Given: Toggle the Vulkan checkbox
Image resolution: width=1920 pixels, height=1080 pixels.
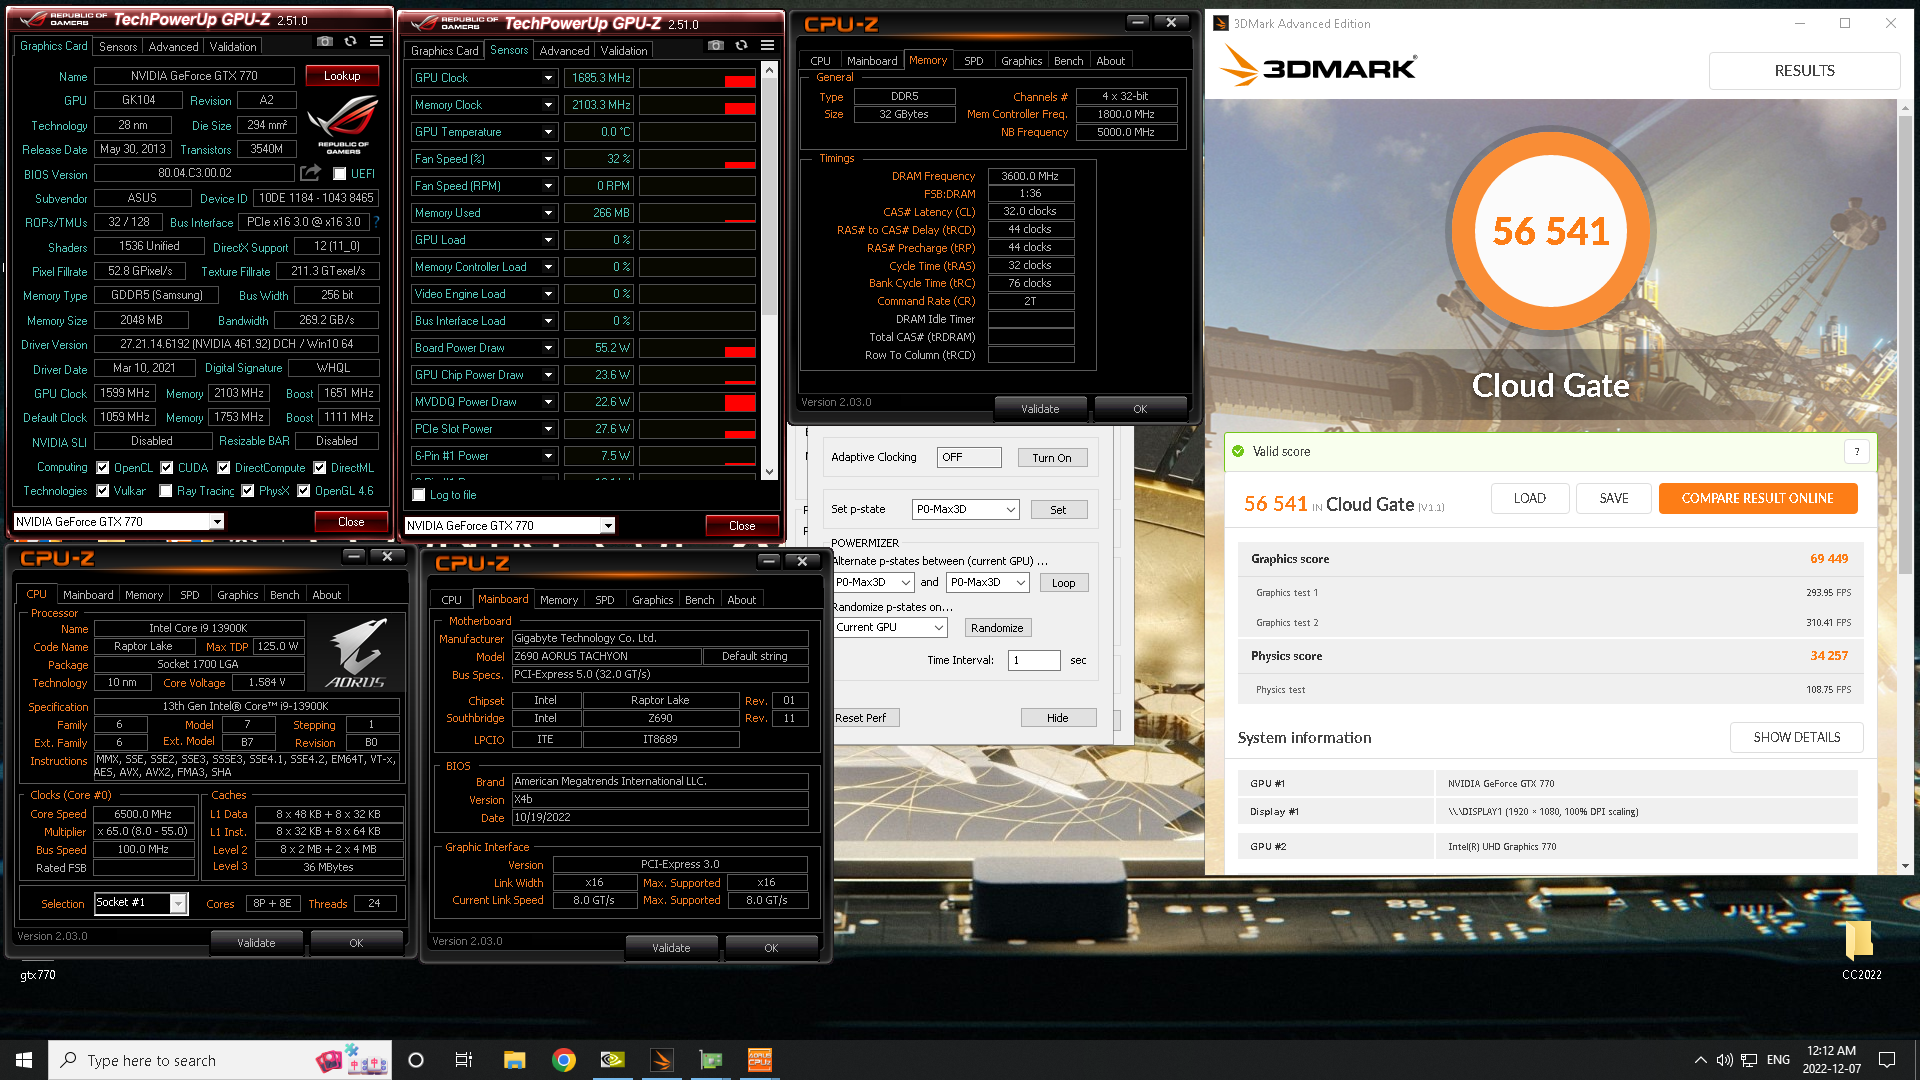Looking at the screenshot, I should [x=102, y=491].
